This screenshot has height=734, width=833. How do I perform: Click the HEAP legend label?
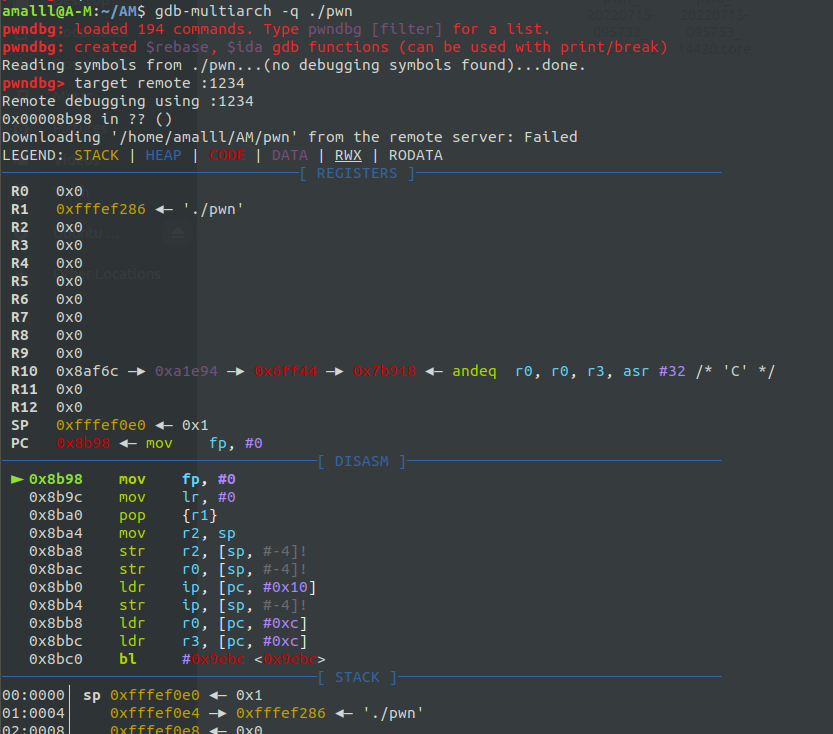pos(163,155)
